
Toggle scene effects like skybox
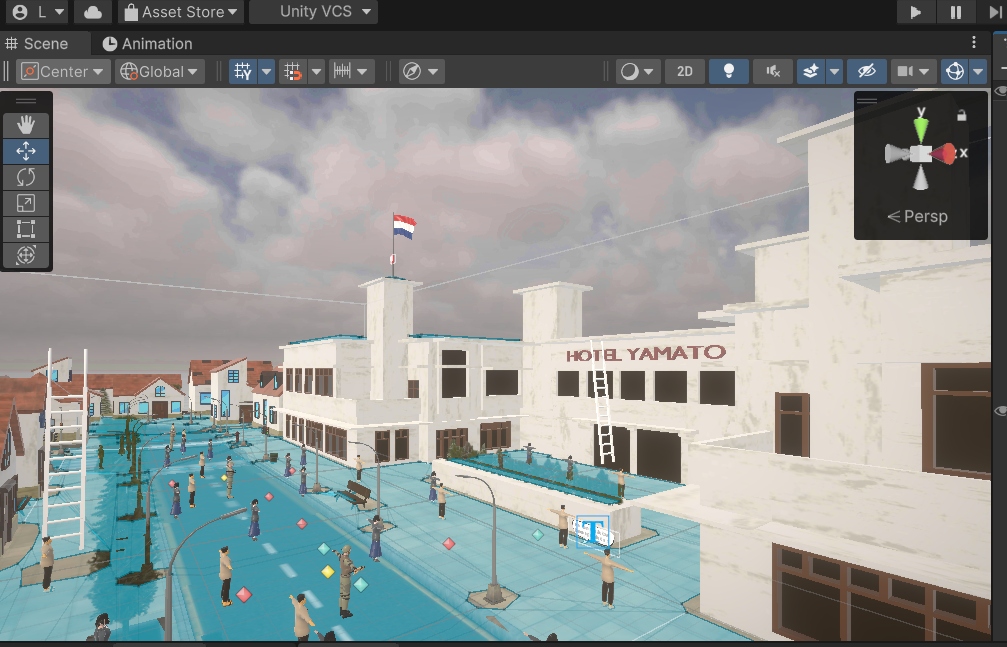[810, 71]
